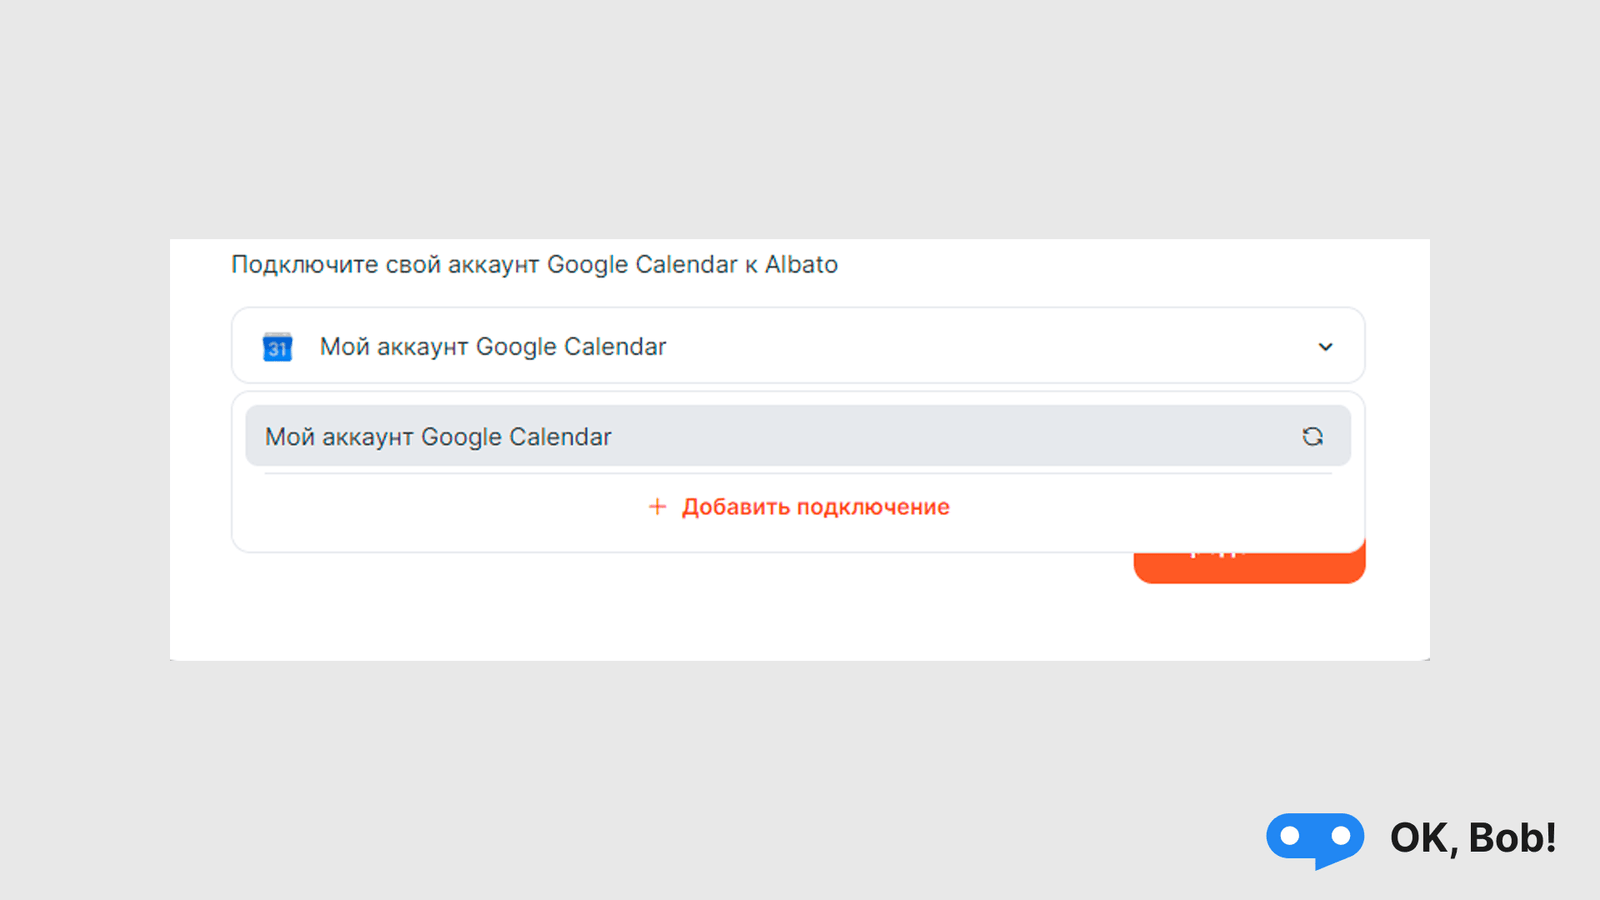Open the Мой аккаунт Google Calendar combo box
This screenshot has height=900, width=1600.
click(798, 346)
